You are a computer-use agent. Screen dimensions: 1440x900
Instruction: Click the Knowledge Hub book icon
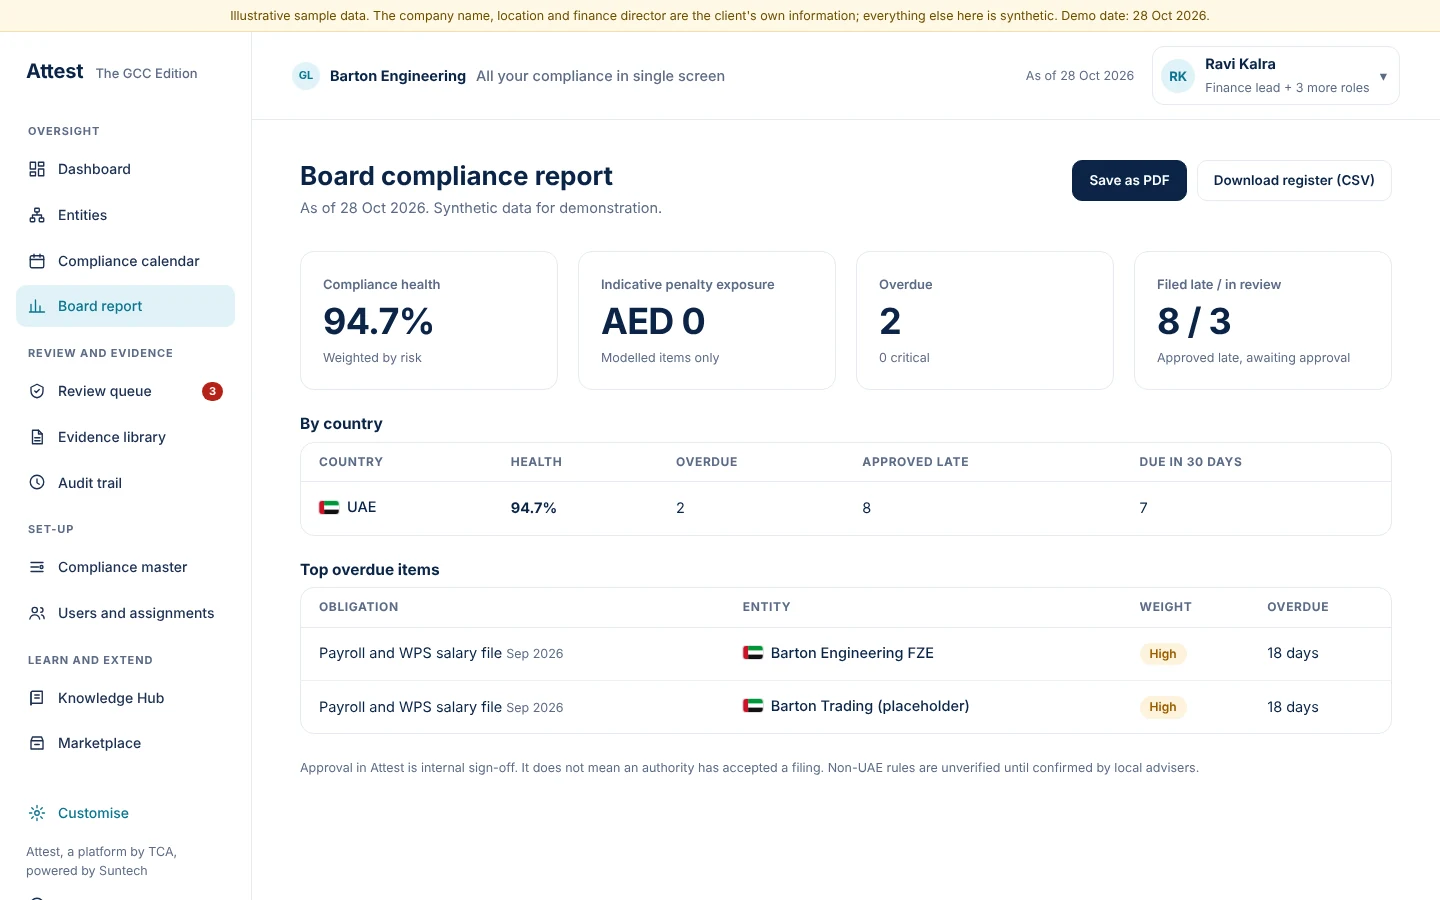[x=37, y=698]
